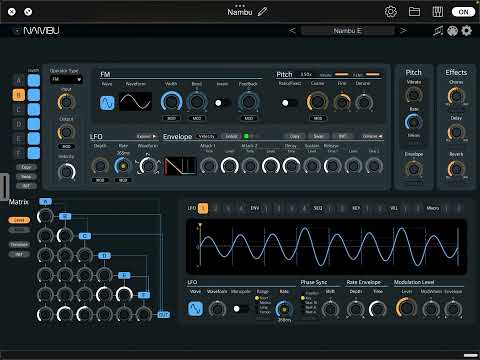
Task: Click operator B blue switch square
Action: click(x=34, y=95)
